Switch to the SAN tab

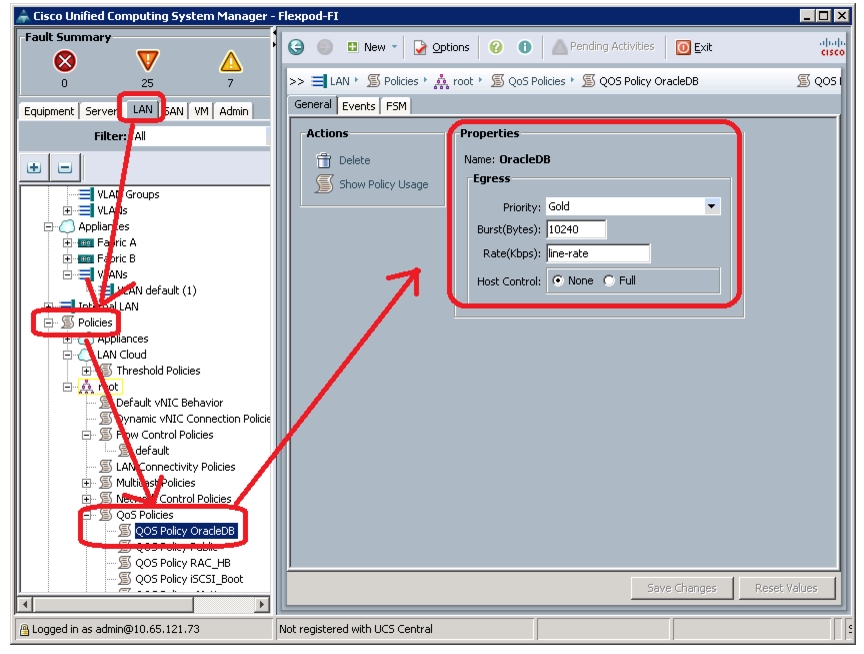175,111
